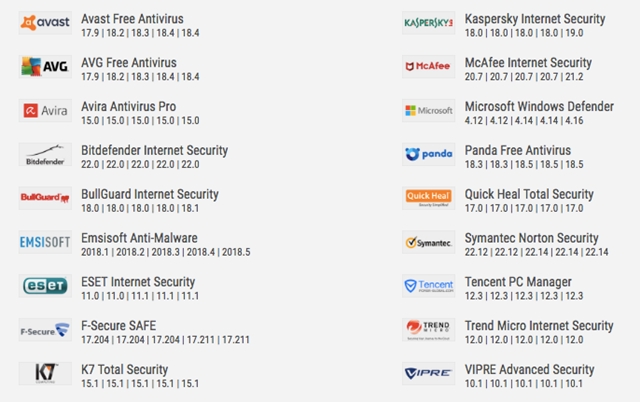
Task: Select Microsoft Windows Defender title
Action: (539, 107)
